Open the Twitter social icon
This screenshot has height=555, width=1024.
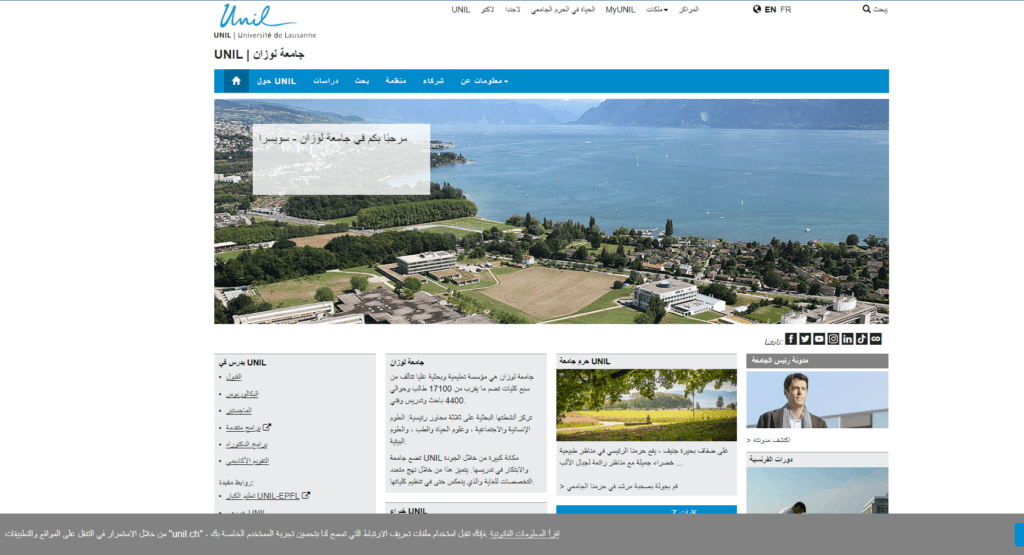805,339
